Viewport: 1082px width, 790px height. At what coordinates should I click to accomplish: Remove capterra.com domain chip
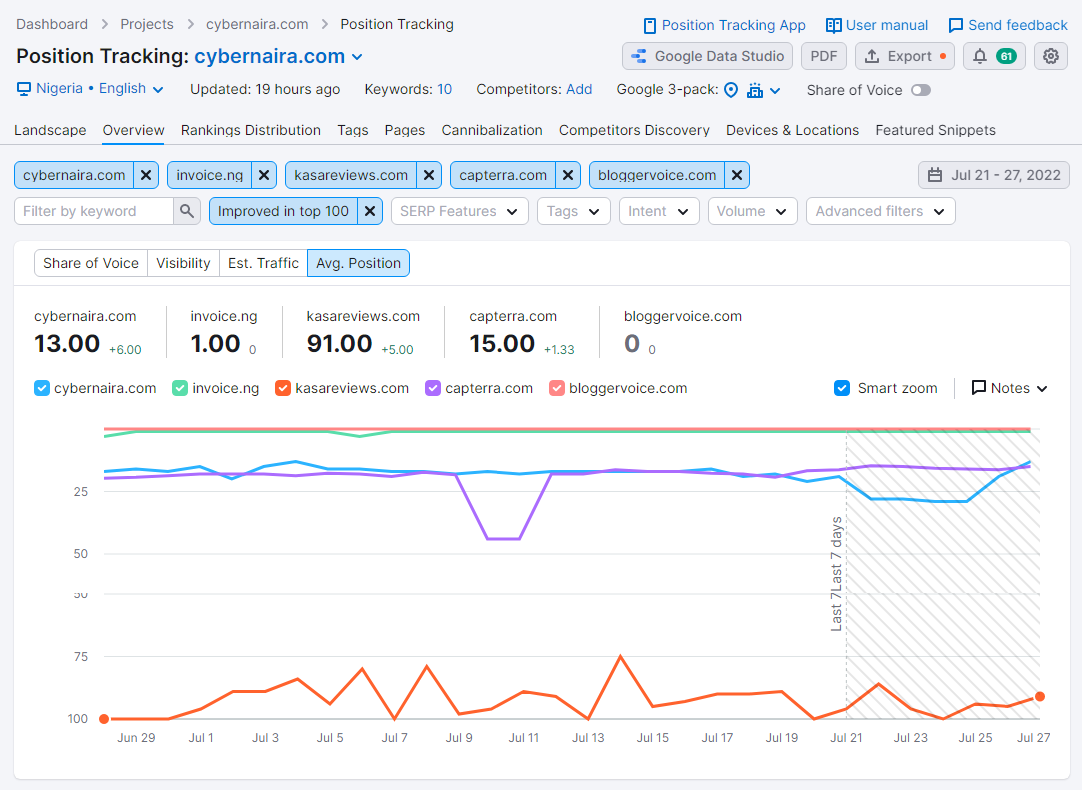tap(567, 175)
